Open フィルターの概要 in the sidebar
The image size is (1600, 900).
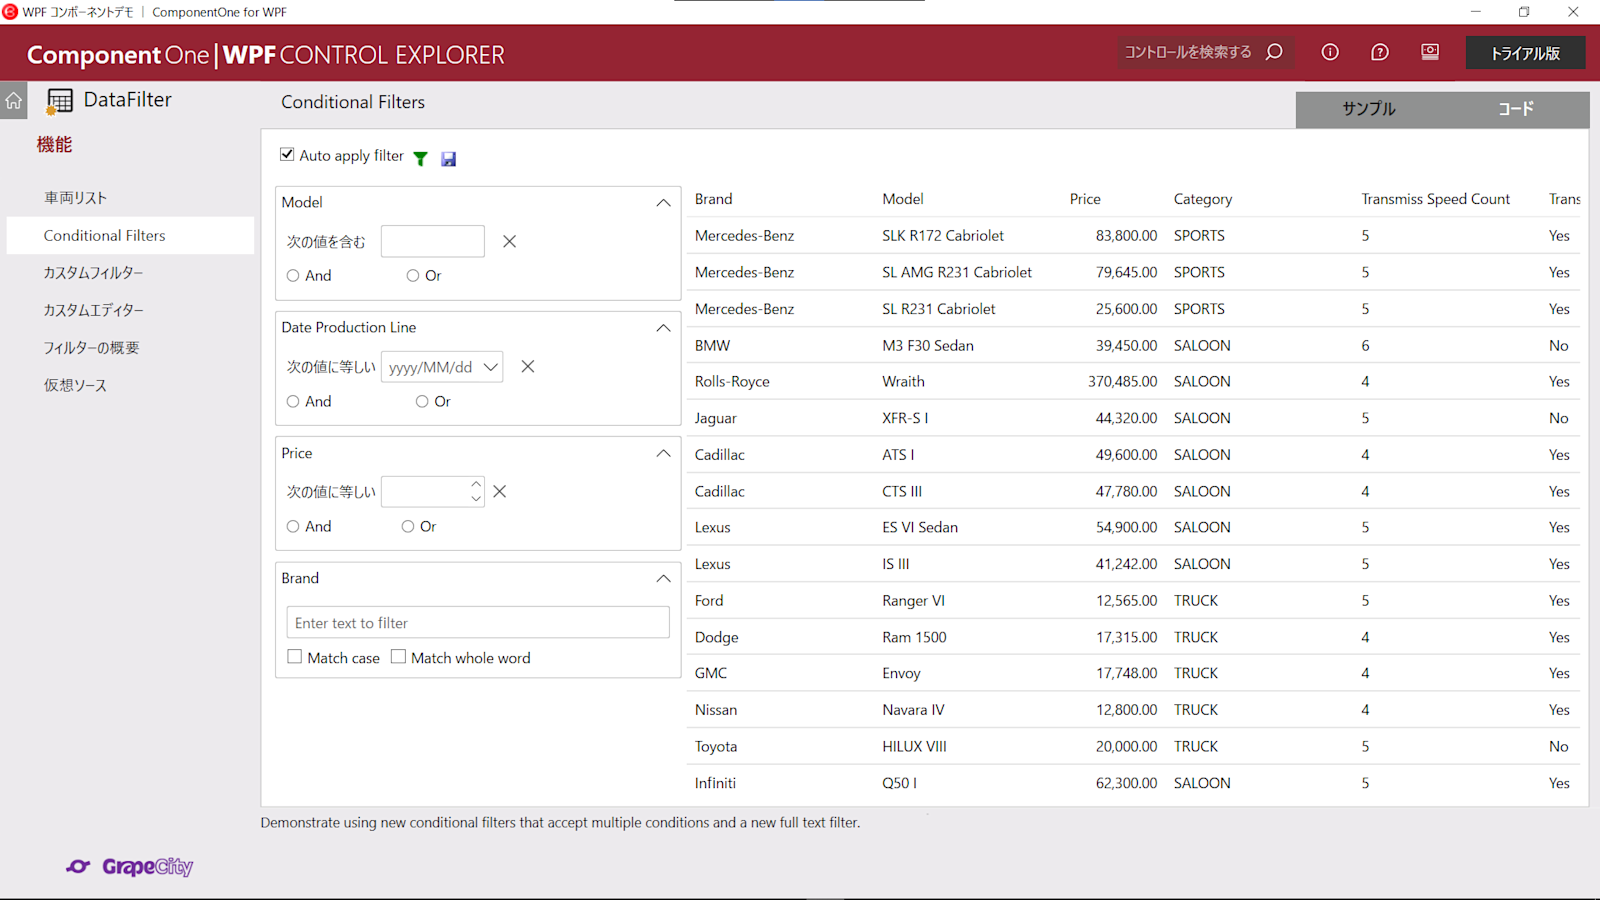click(x=130, y=348)
